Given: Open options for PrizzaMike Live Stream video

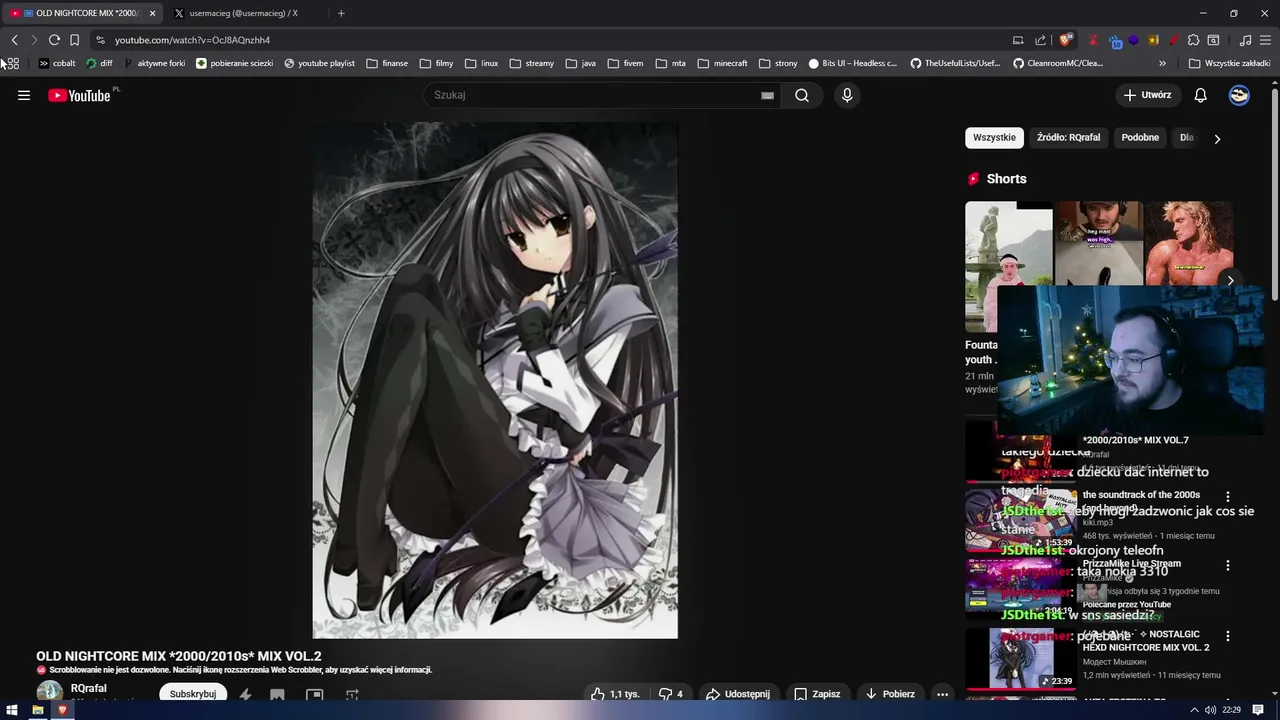Looking at the screenshot, I should click(1228, 565).
